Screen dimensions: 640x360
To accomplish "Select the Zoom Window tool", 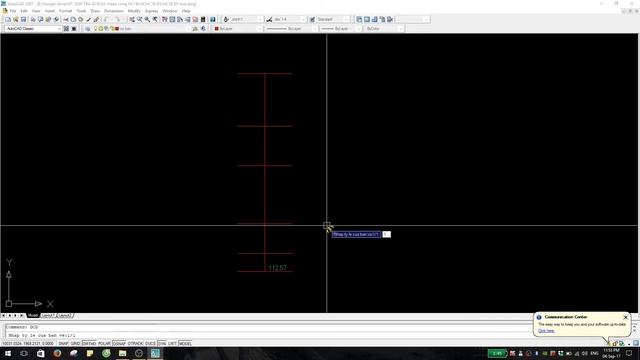I will pyautogui.click(x=147, y=19).
